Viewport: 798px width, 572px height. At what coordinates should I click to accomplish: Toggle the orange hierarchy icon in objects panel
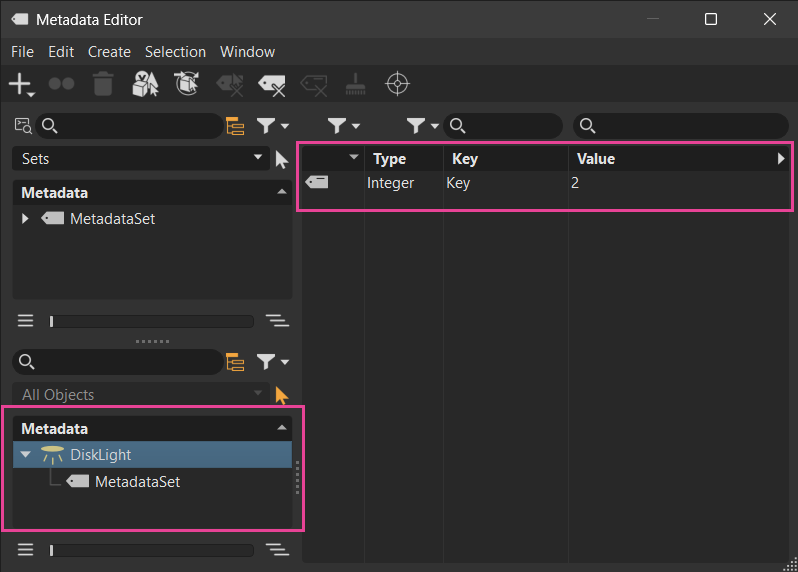[235, 362]
